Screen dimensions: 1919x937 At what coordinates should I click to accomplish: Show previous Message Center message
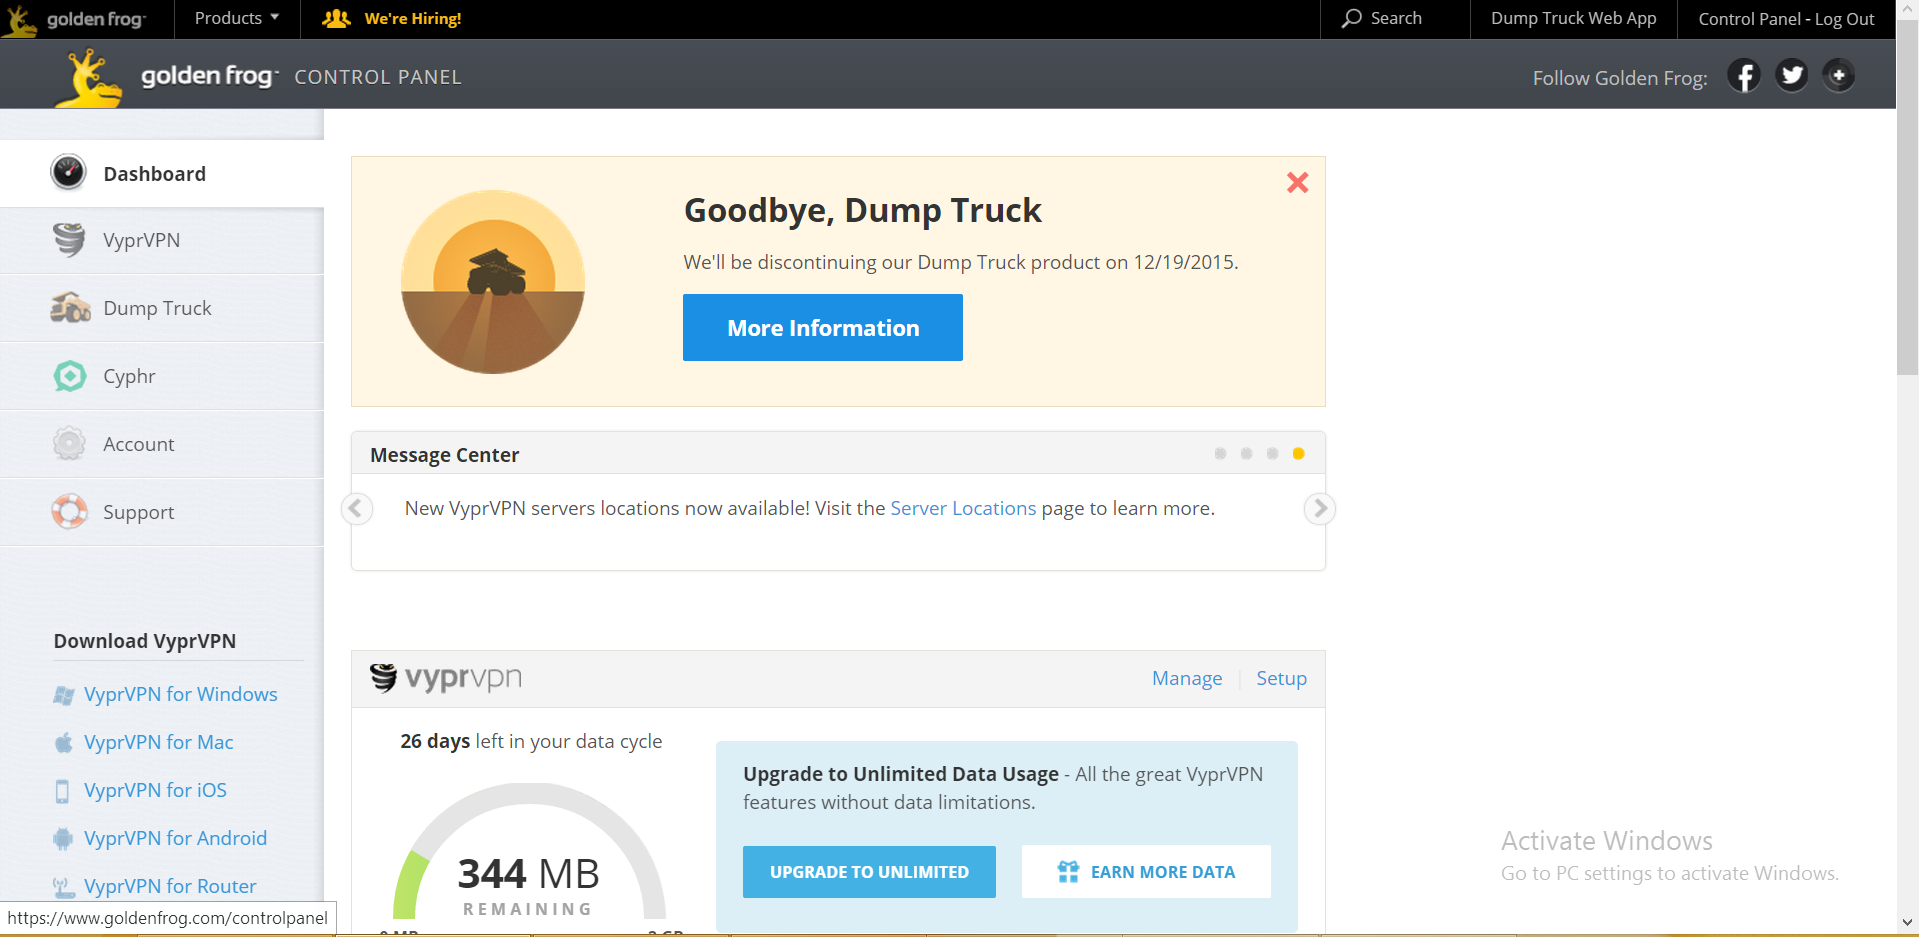(356, 508)
